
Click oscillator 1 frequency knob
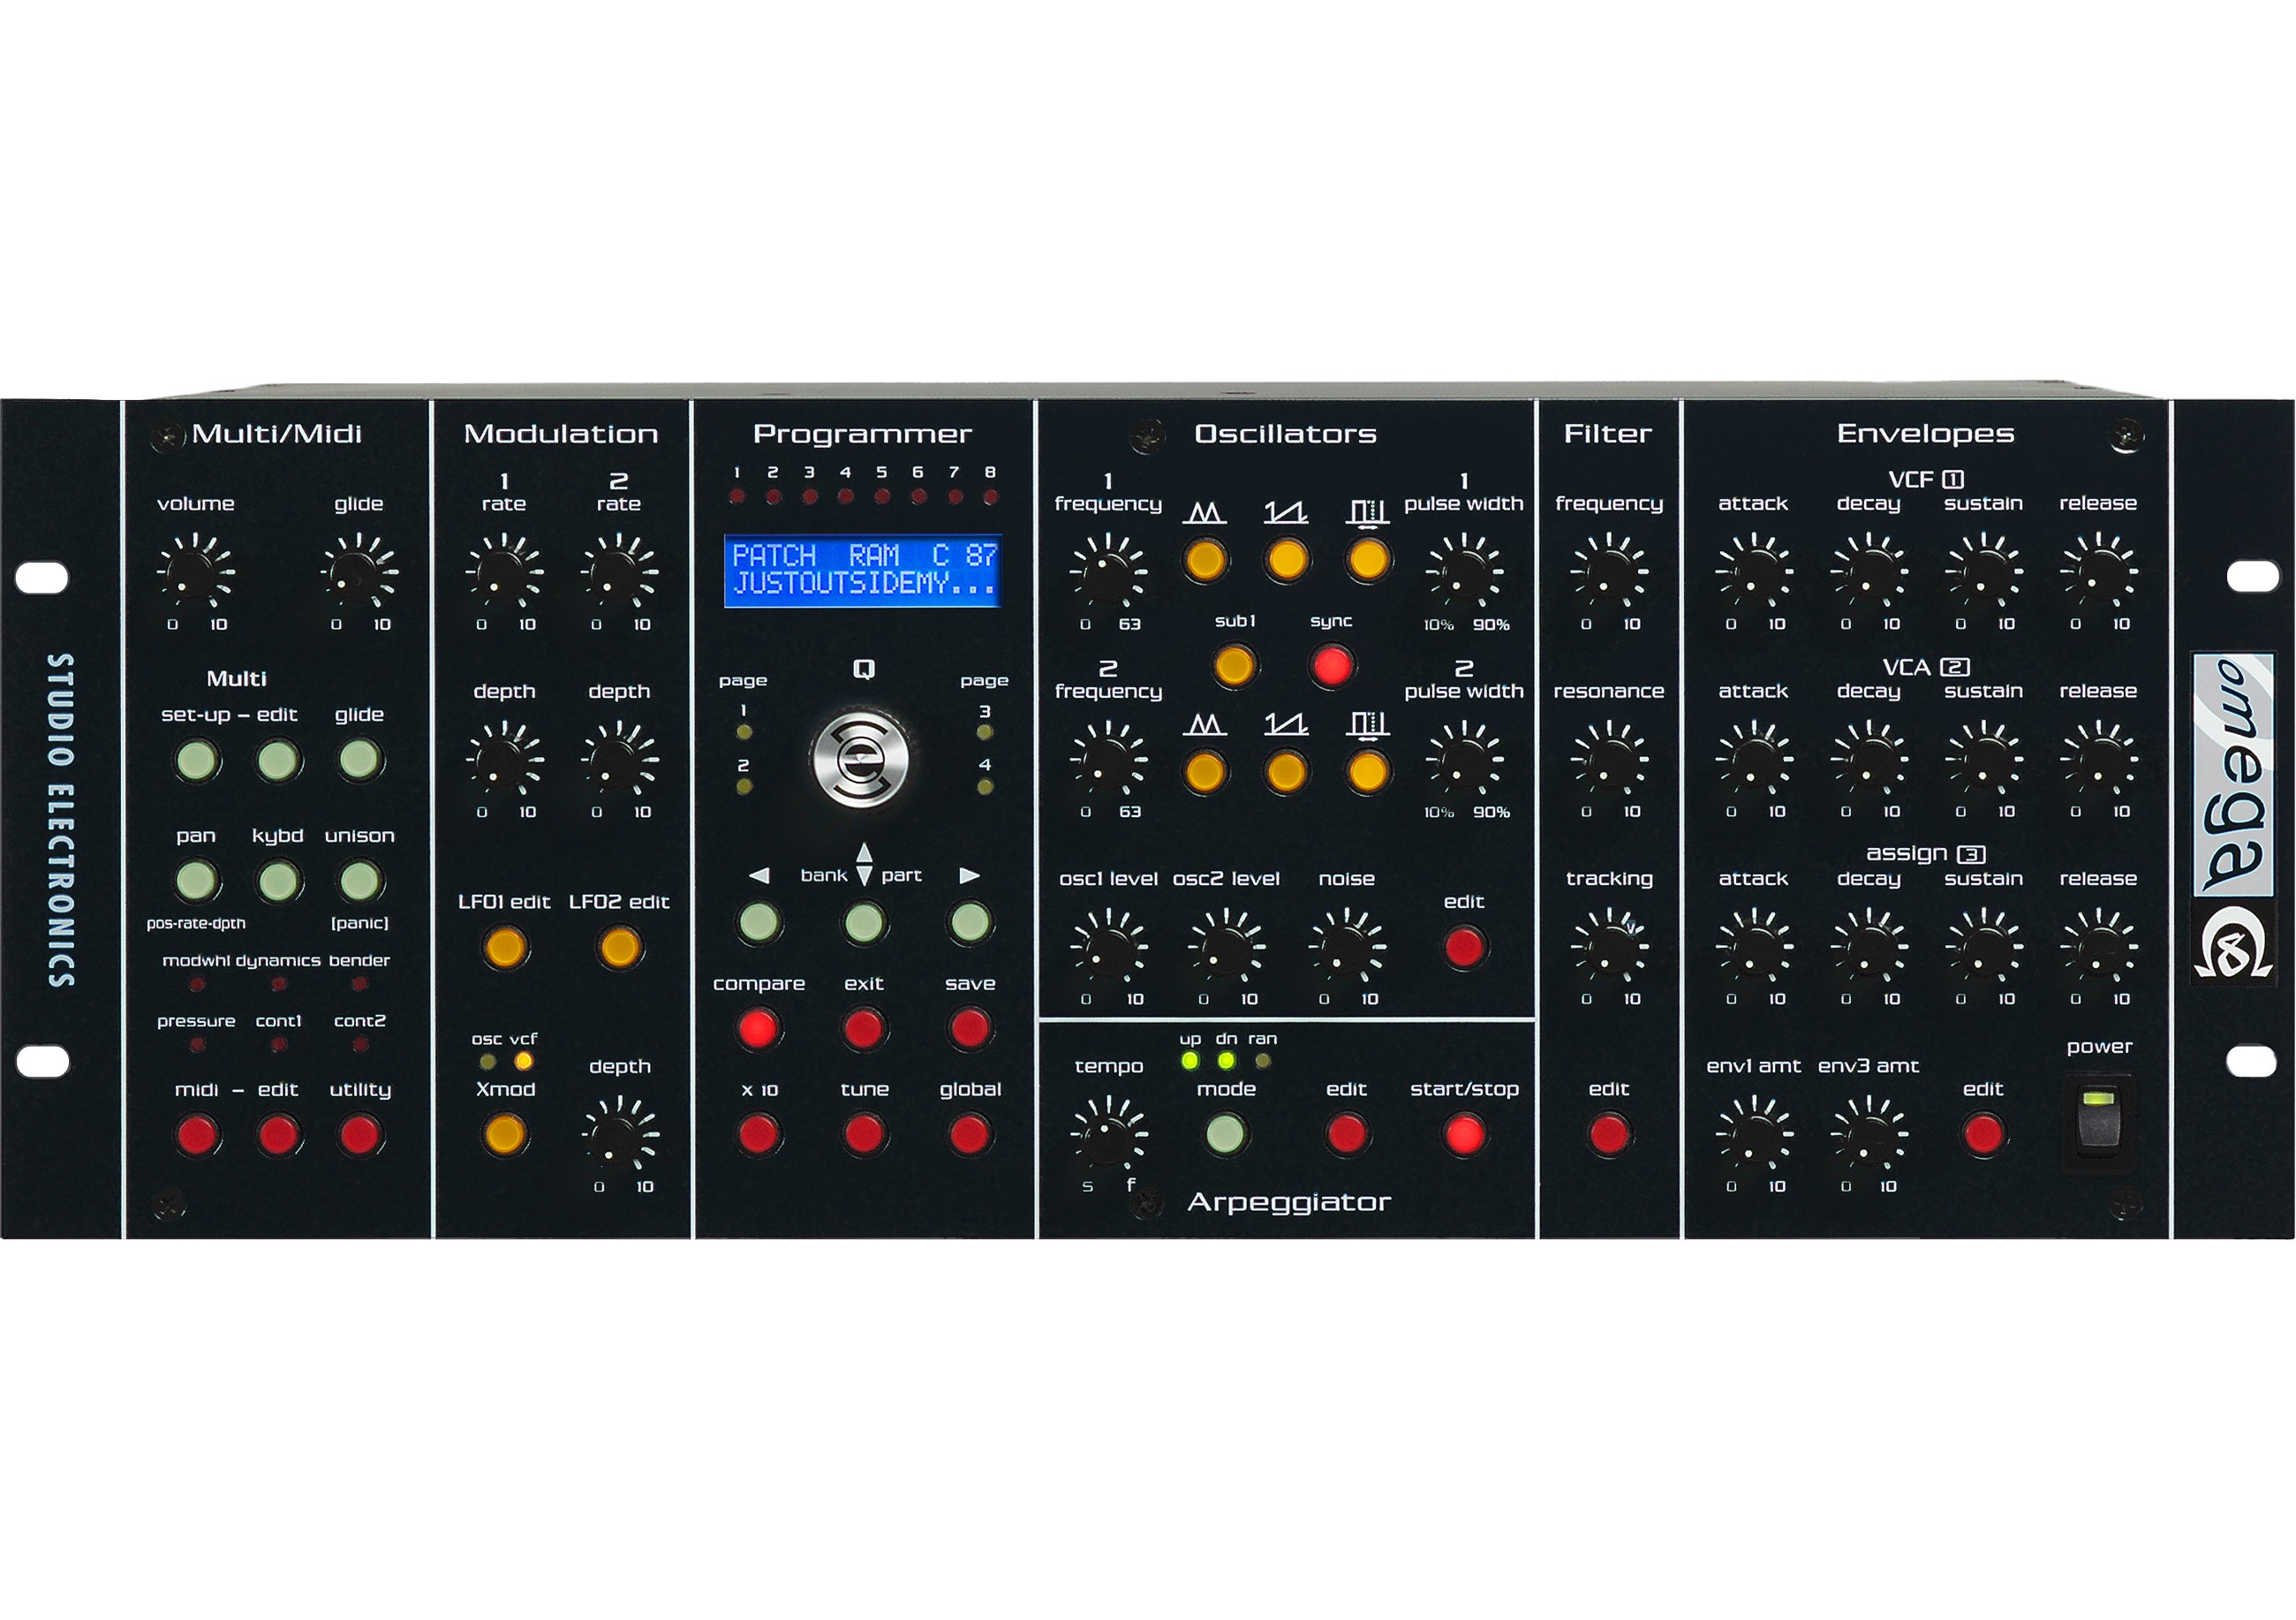[x=1108, y=572]
